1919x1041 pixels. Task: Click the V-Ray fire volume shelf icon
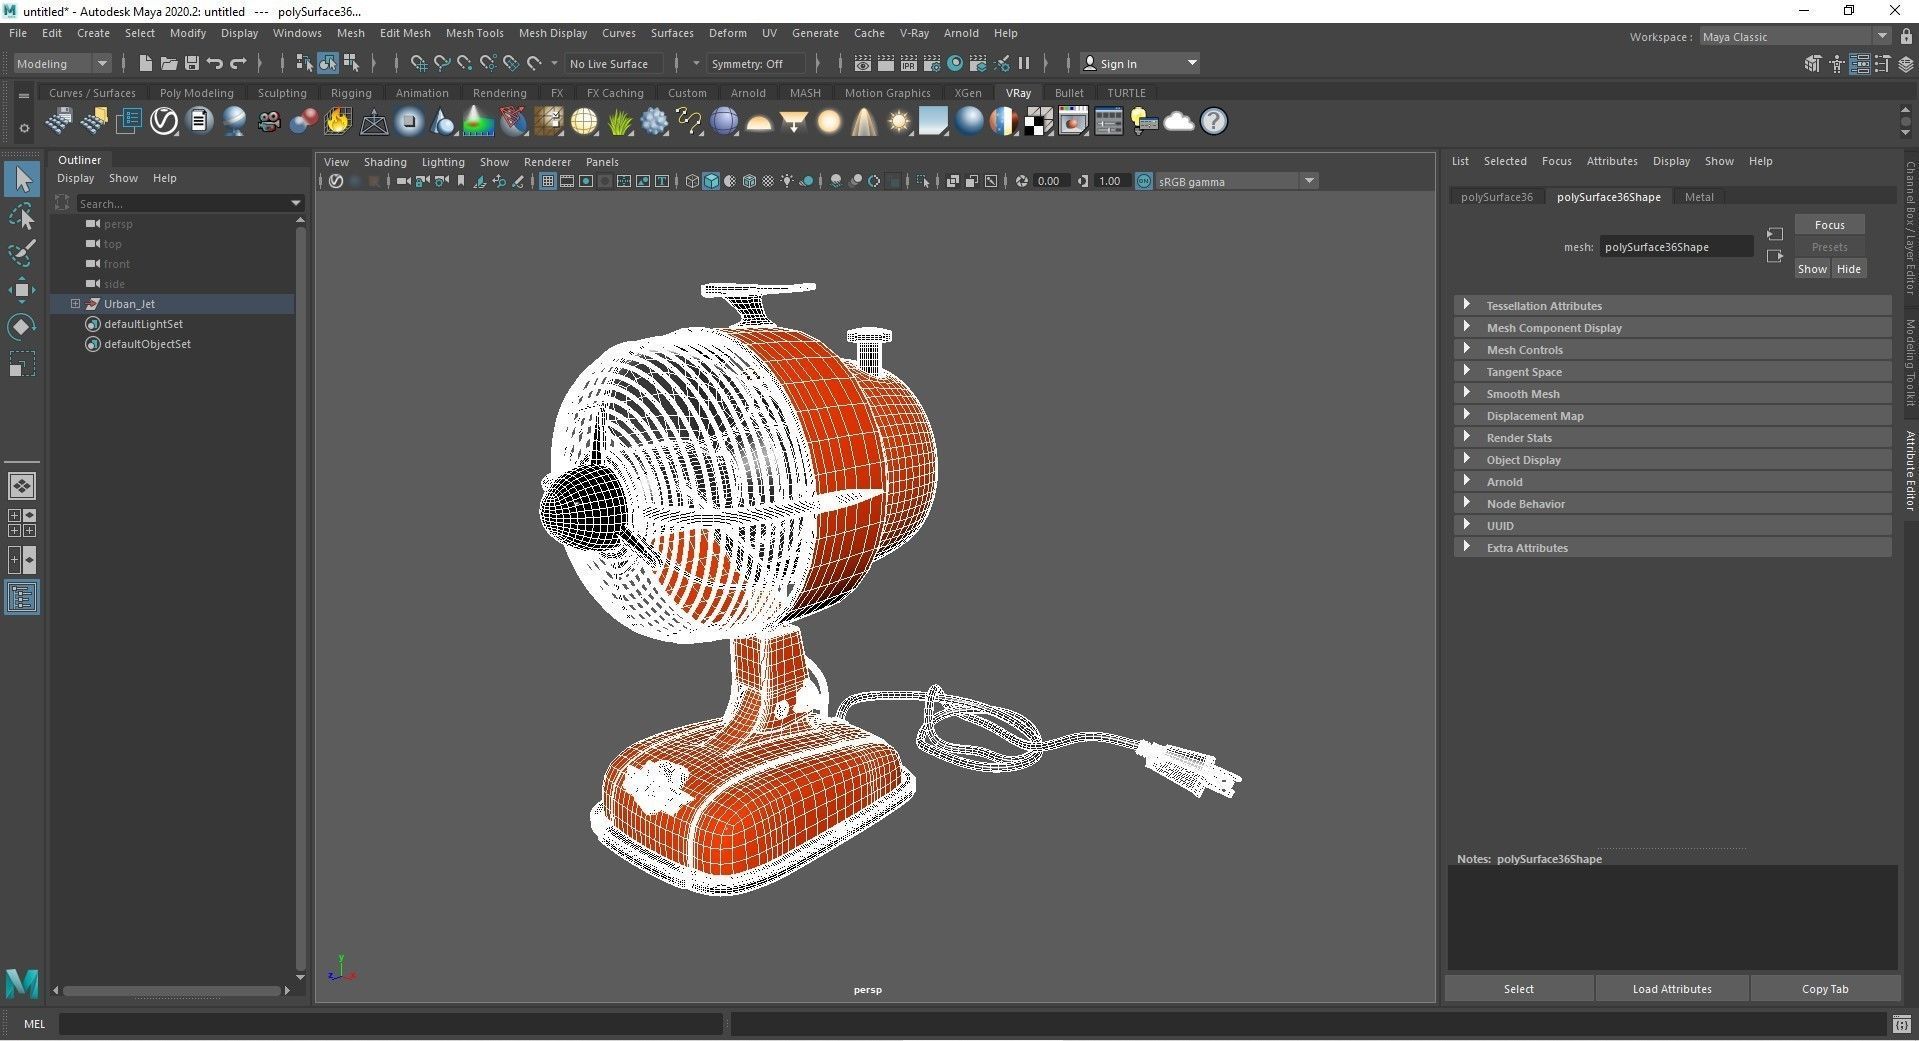point(339,122)
